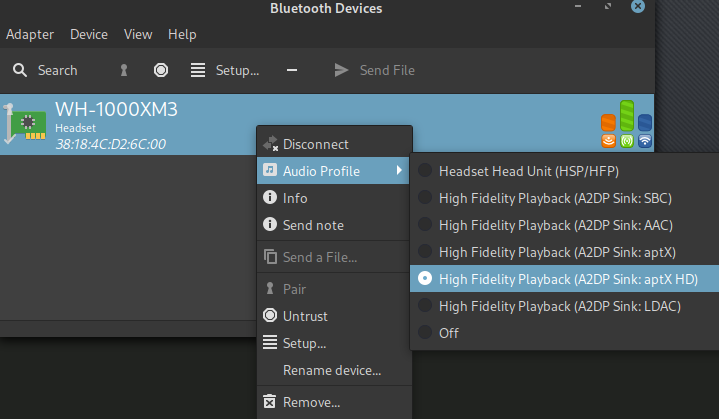
Task: Click the Send File toolbar label
Action: click(x=387, y=70)
